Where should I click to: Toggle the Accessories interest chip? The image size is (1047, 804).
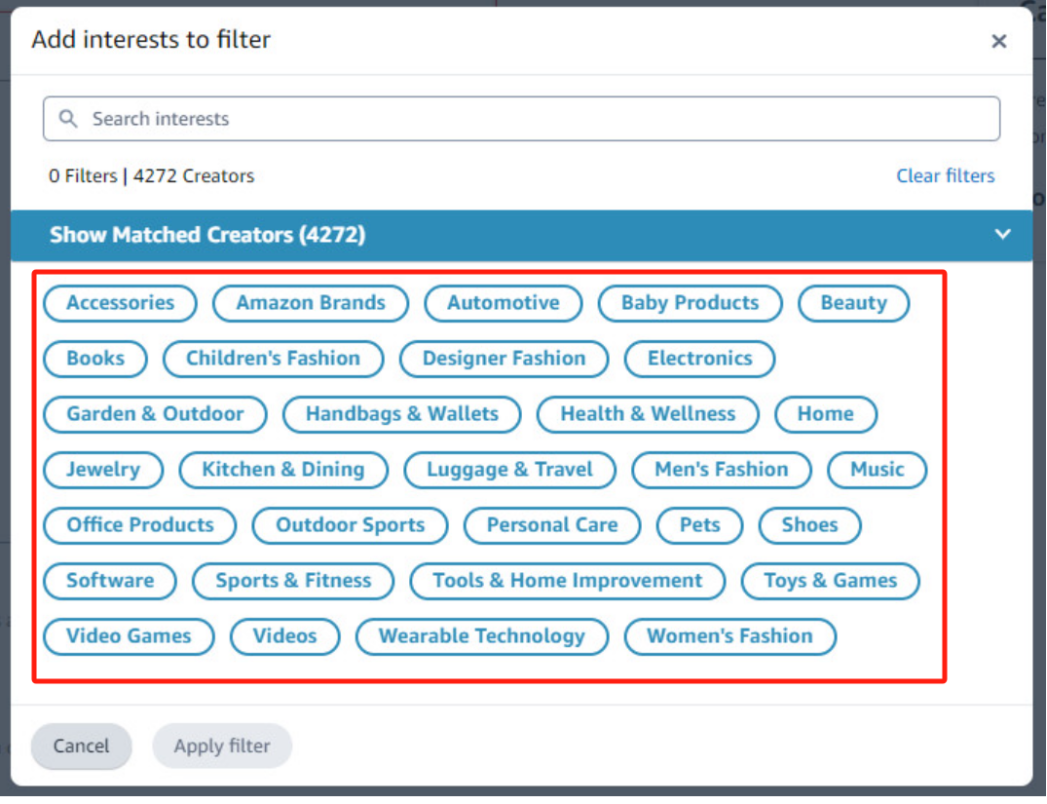click(120, 303)
